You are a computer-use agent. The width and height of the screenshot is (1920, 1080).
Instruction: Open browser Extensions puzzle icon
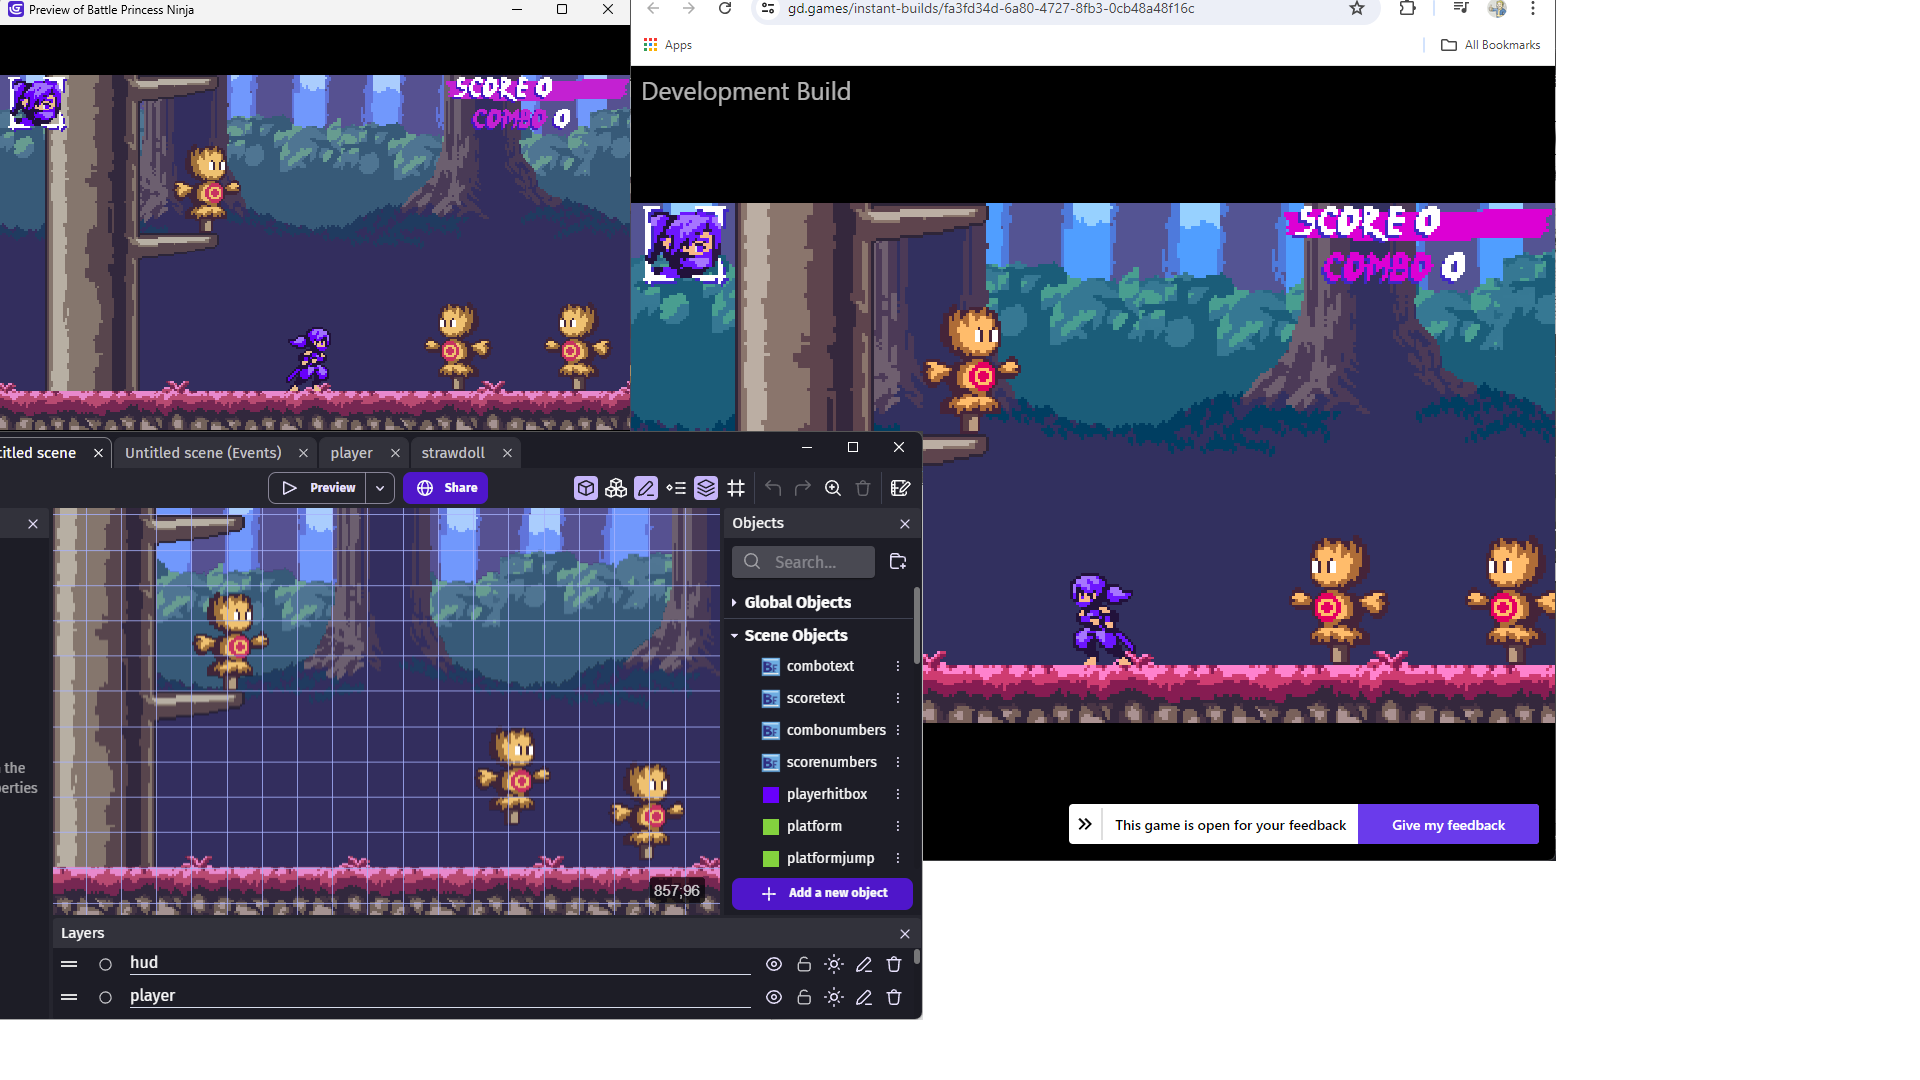pyautogui.click(x=1407, y=9)
